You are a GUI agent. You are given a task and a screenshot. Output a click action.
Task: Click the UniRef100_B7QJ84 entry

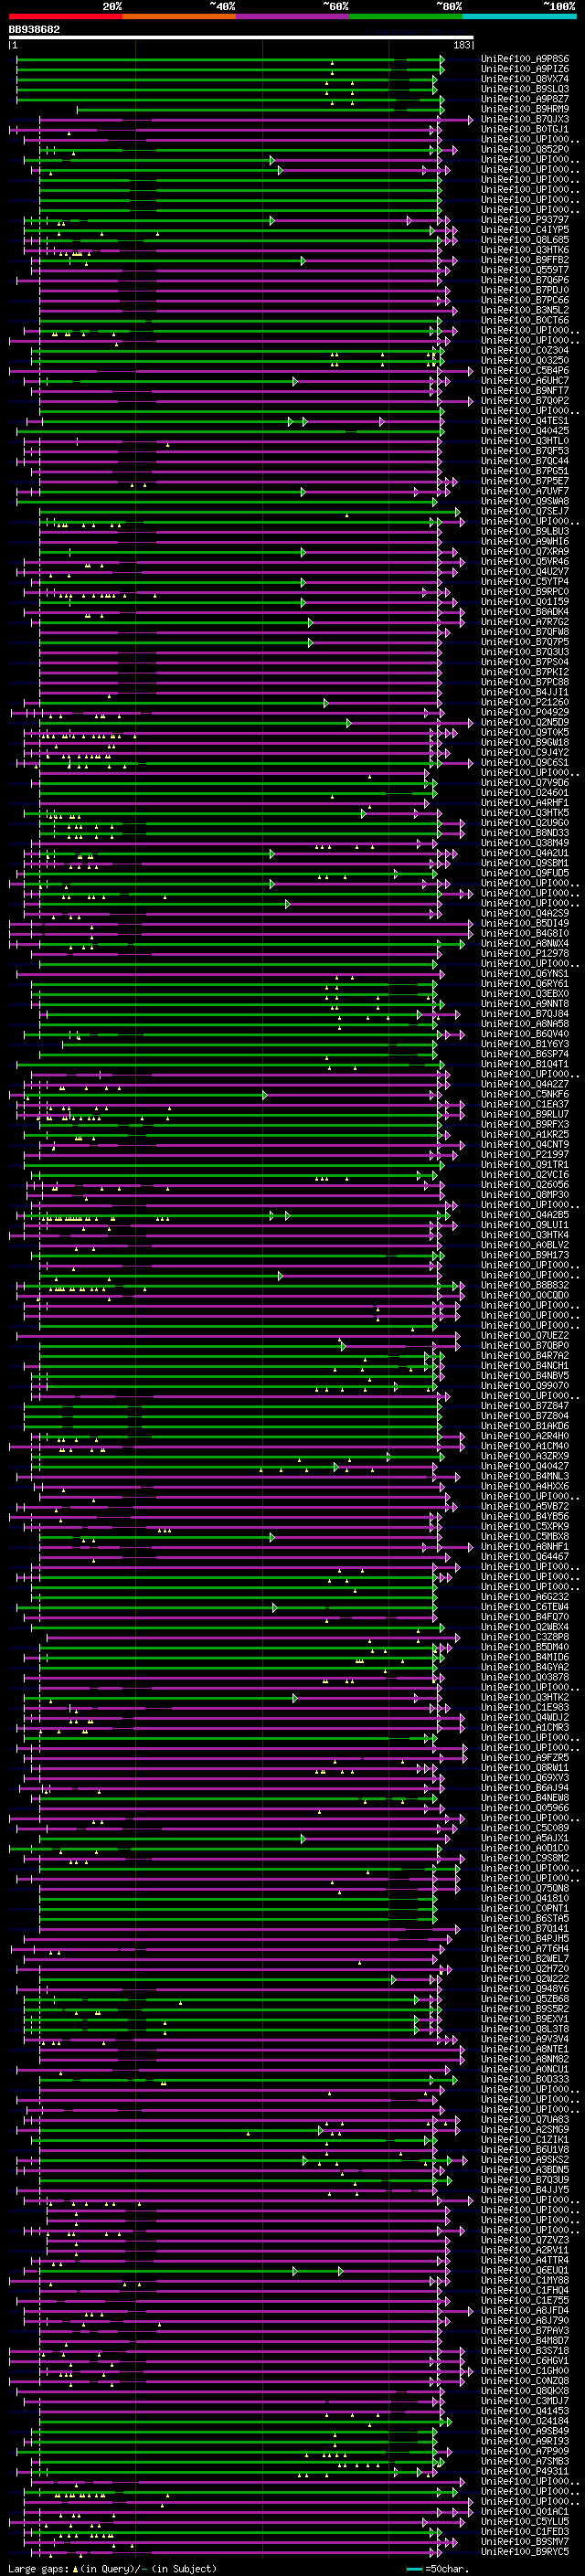click(x=525, y=1014)
